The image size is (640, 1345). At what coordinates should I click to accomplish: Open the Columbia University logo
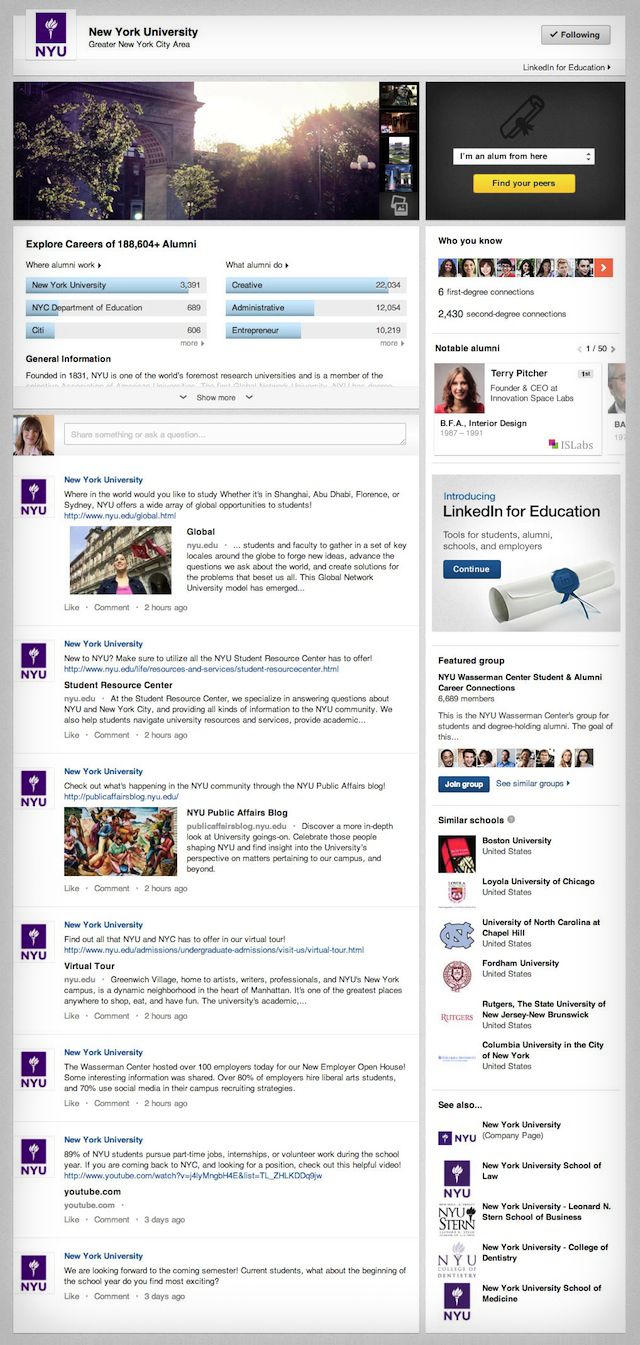(x=457, y=1057)
